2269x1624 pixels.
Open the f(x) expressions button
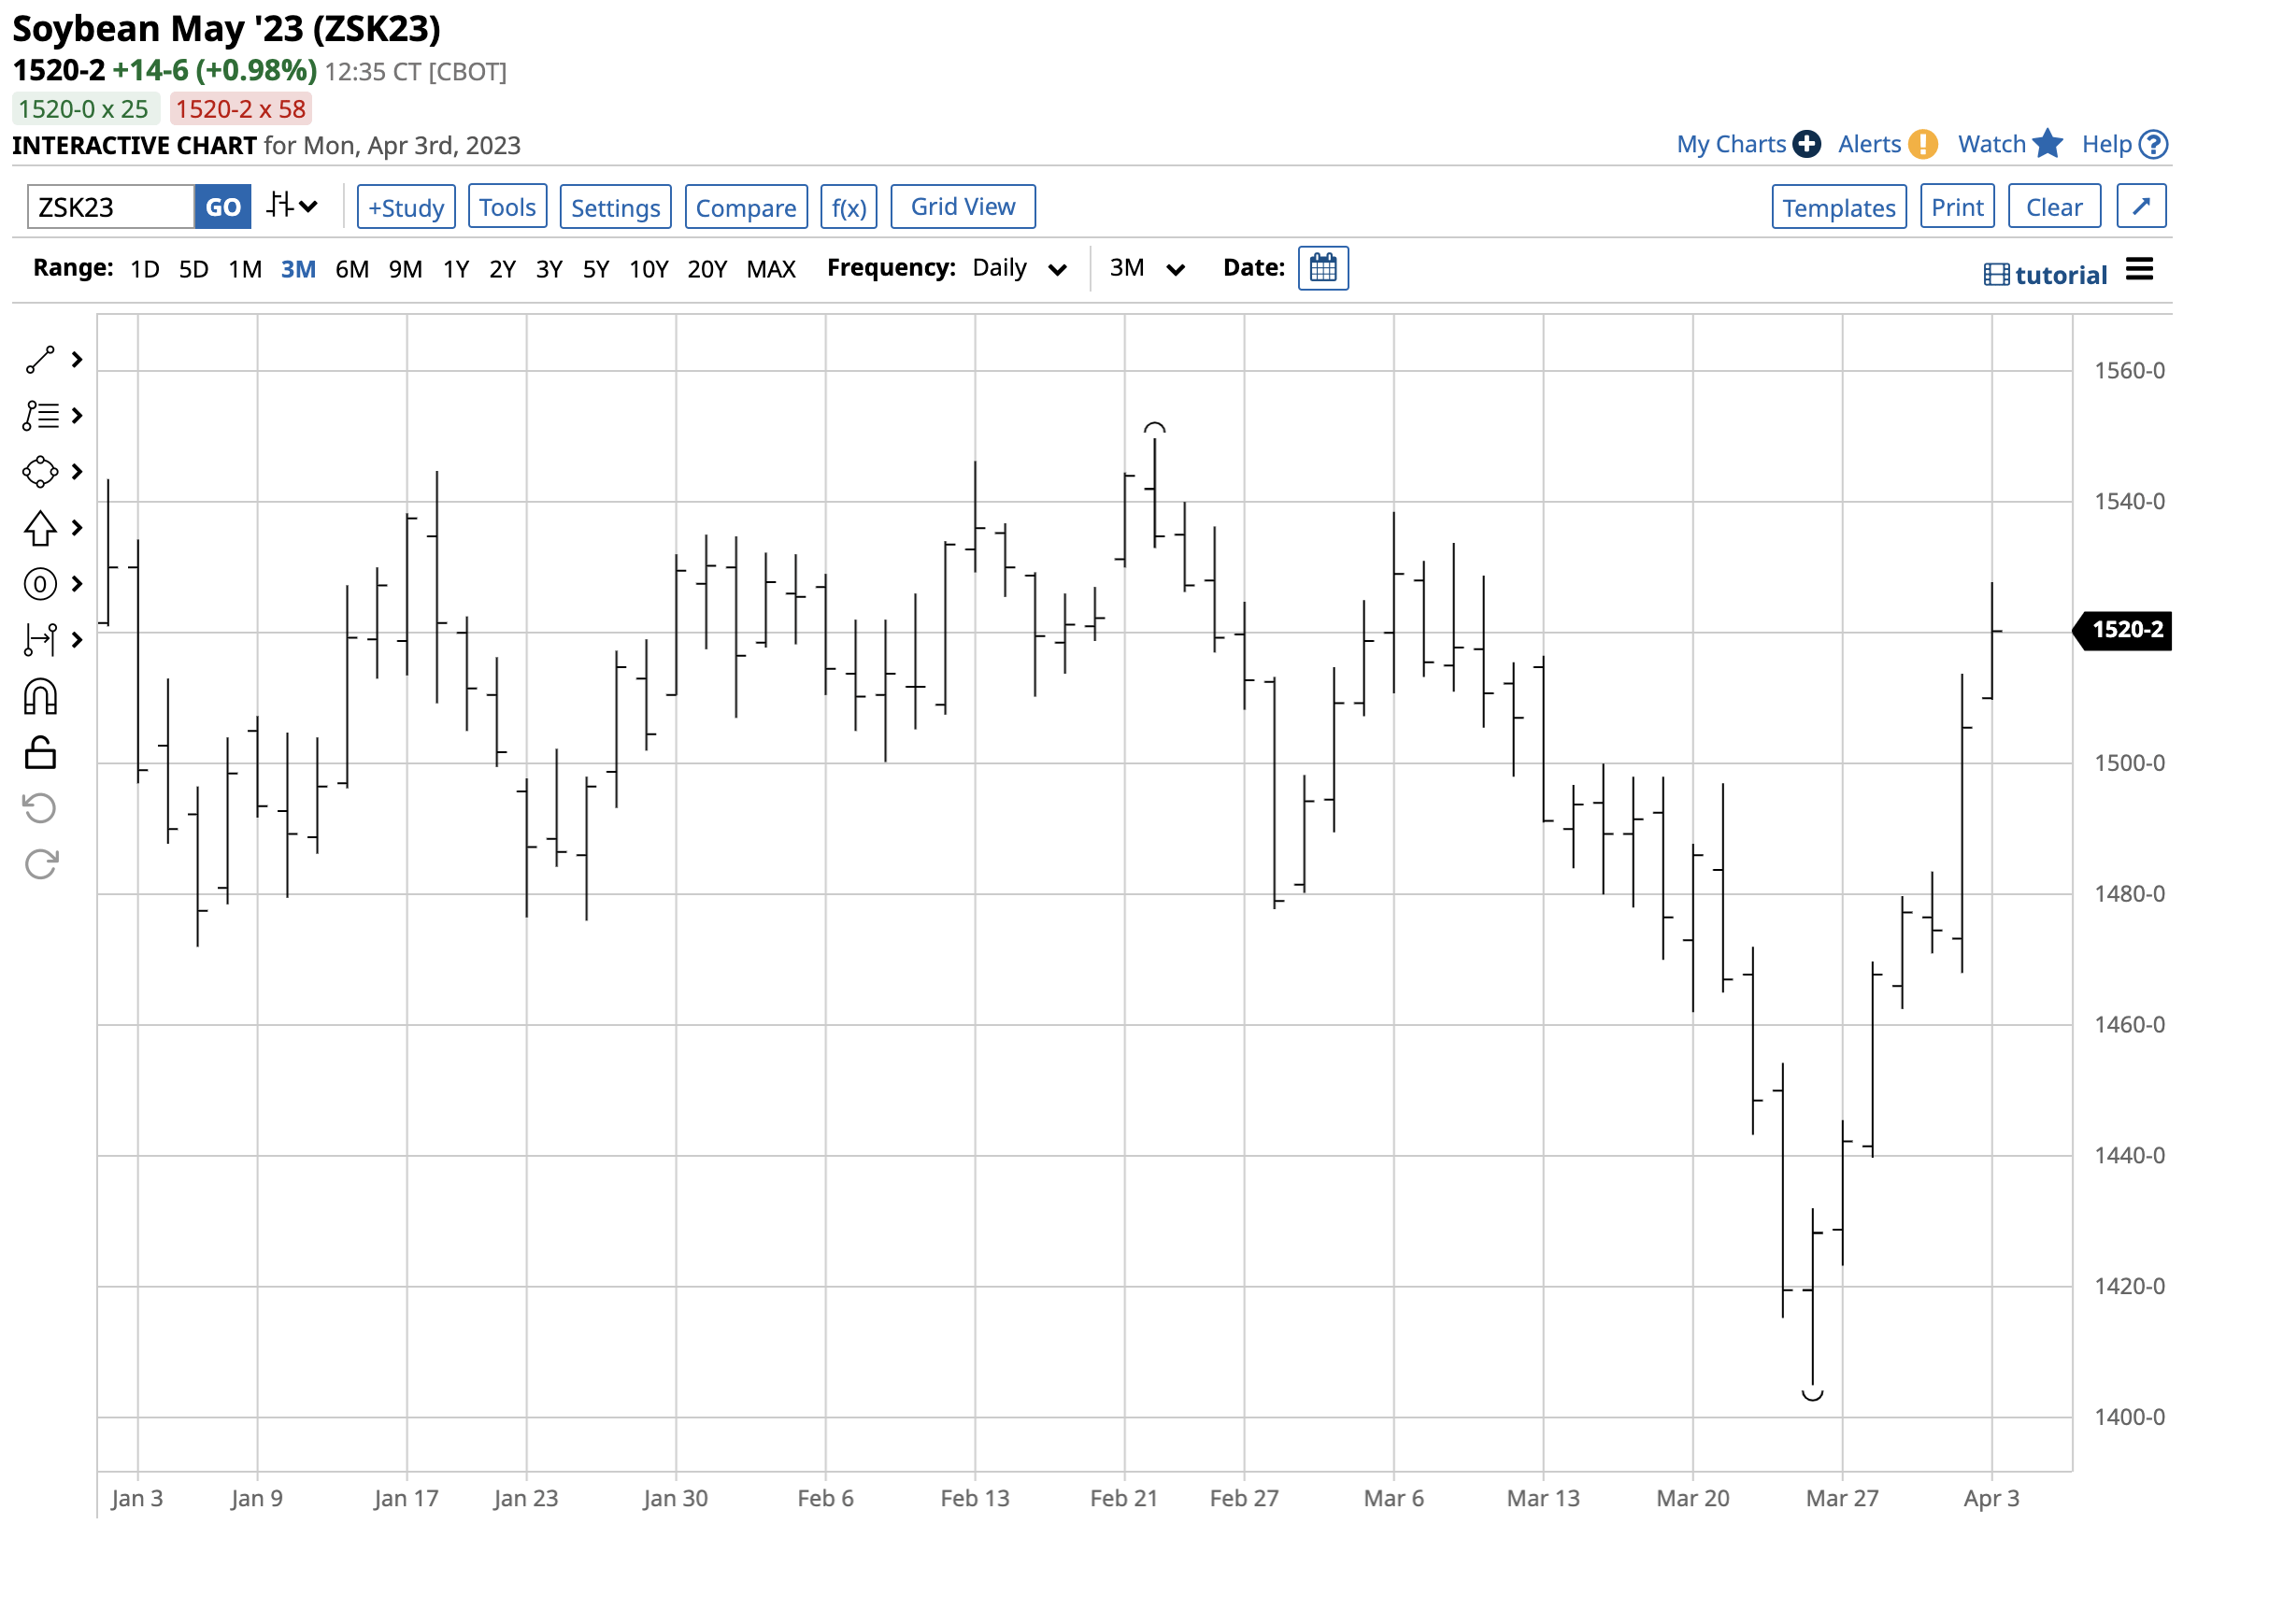(849, 207)
